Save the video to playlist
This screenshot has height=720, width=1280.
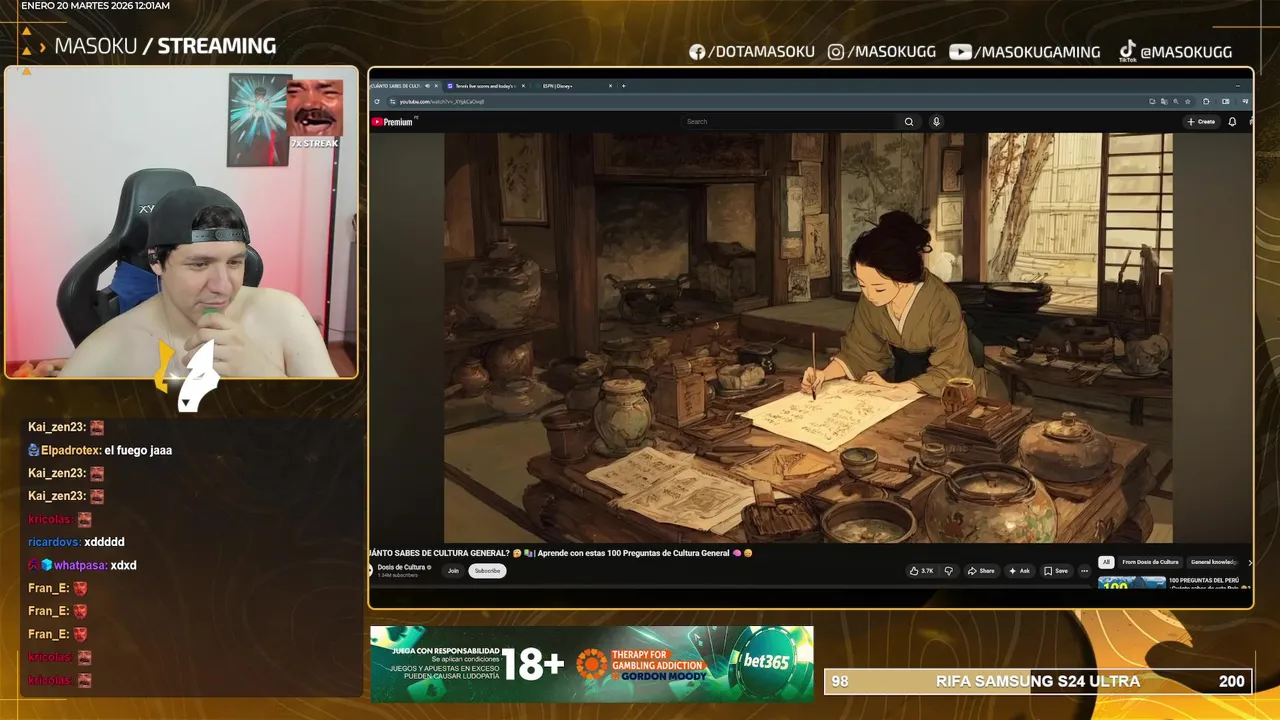pyautogui.click(x=1055, y=571)
